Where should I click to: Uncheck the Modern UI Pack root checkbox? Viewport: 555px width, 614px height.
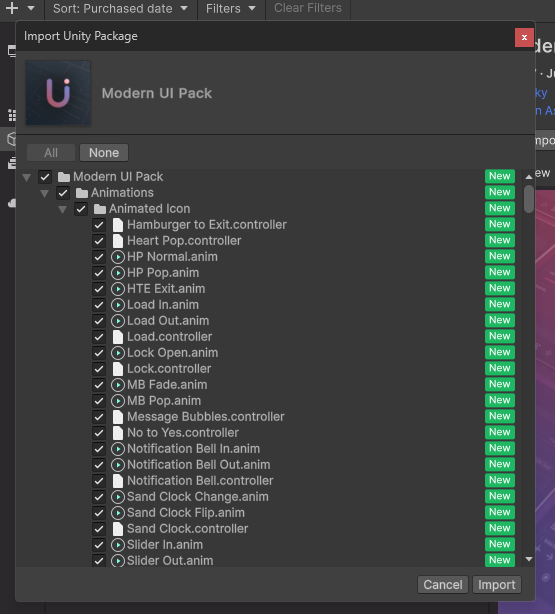[45, 177]
